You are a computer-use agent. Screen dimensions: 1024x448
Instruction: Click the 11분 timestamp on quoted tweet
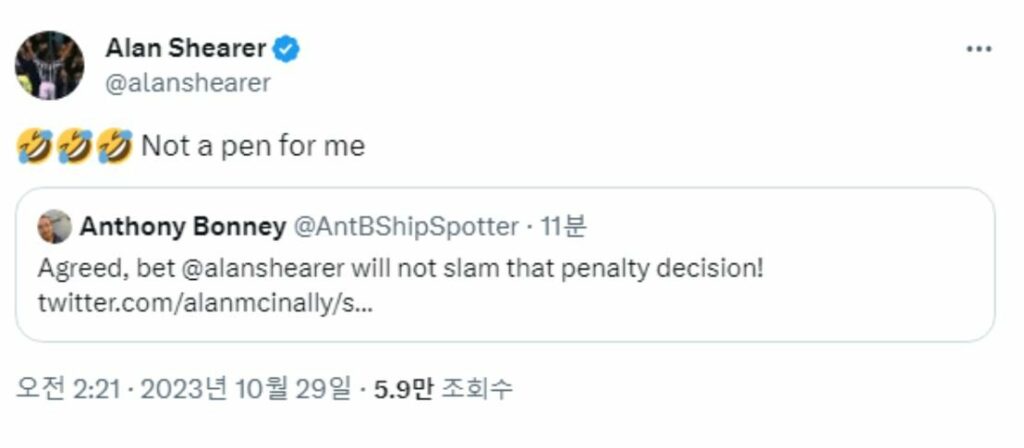tap(562, 227)
